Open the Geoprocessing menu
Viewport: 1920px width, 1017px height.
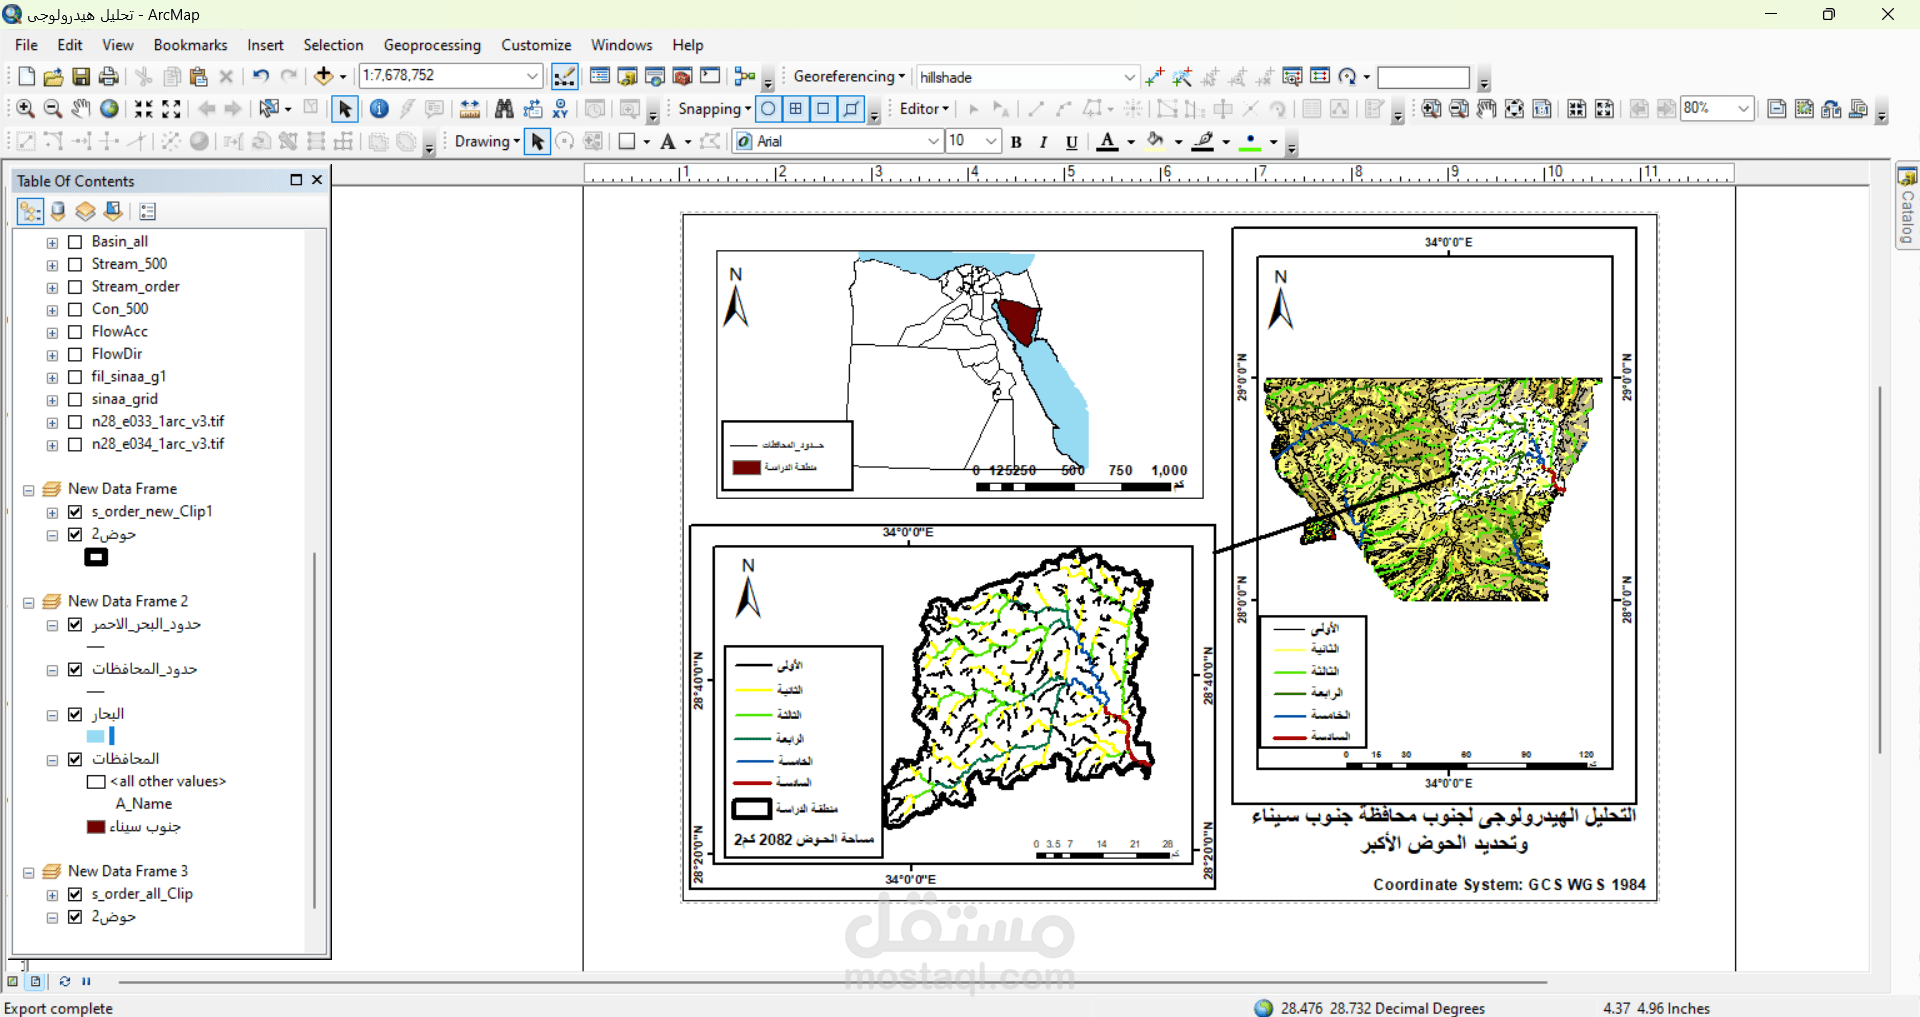[431, 45]
